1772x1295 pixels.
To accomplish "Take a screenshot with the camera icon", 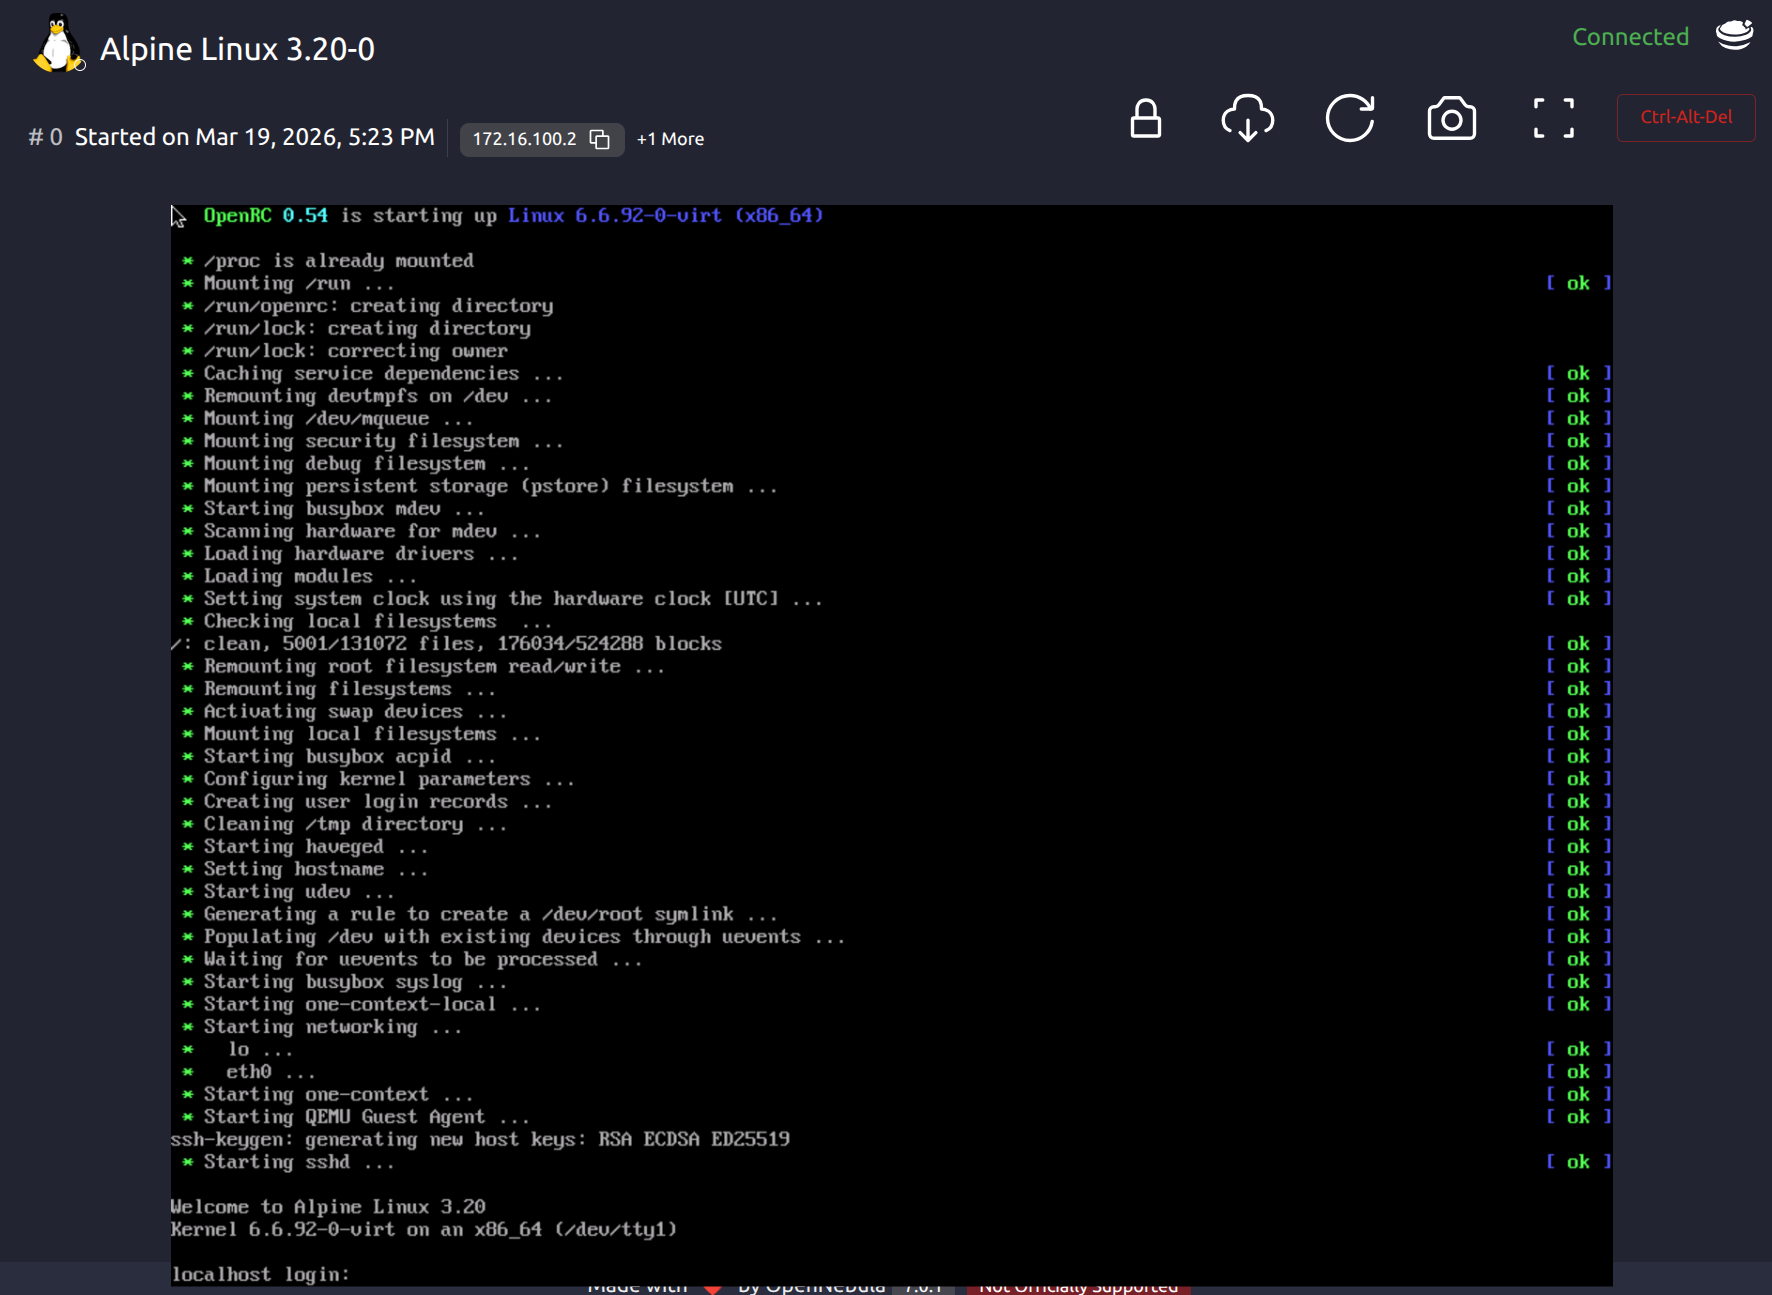I will tap(1451, 119).
